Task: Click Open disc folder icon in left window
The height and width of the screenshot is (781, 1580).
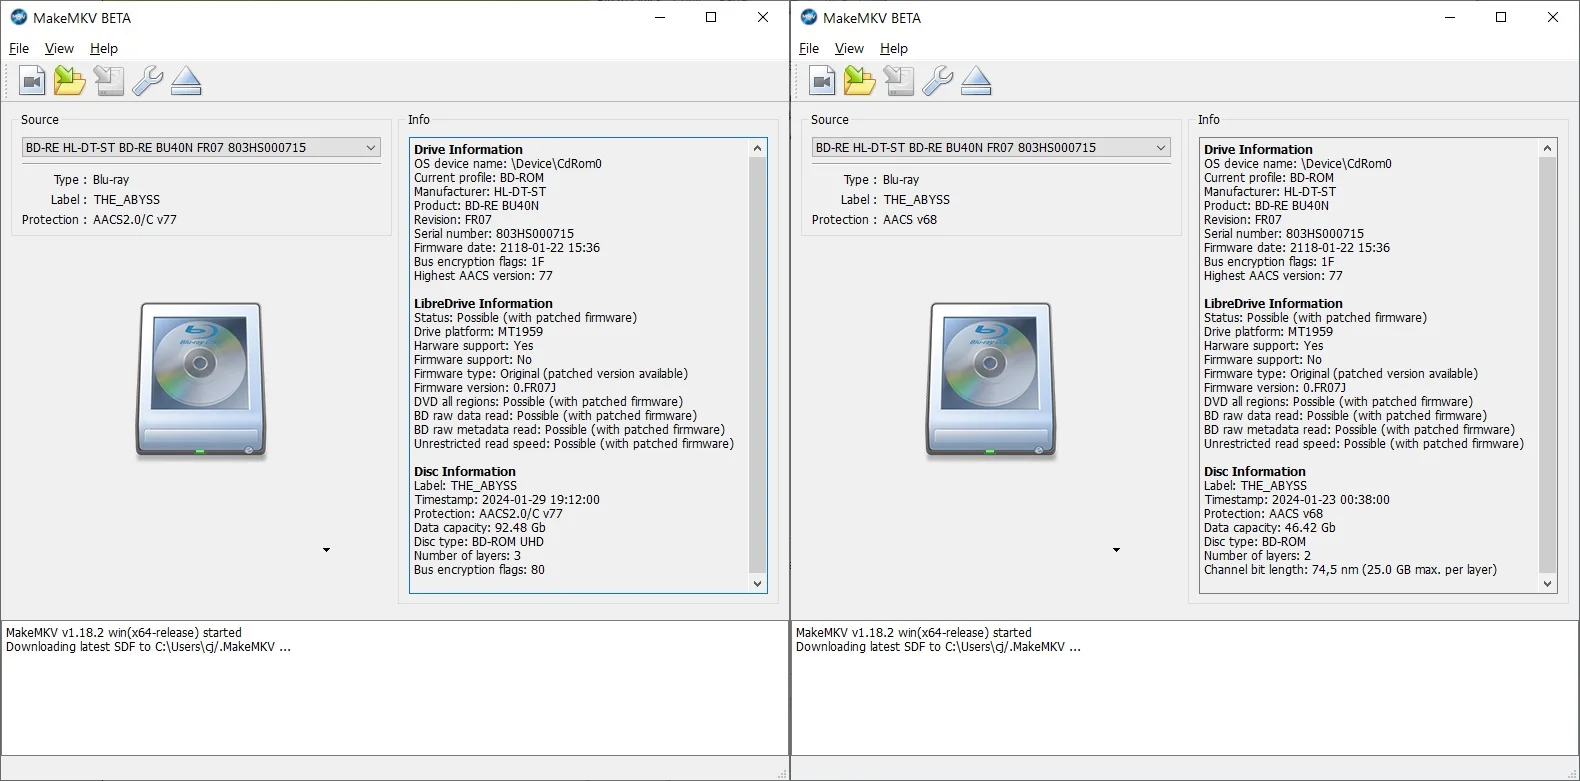Action: pyautogui.click(x=69, y=81)
